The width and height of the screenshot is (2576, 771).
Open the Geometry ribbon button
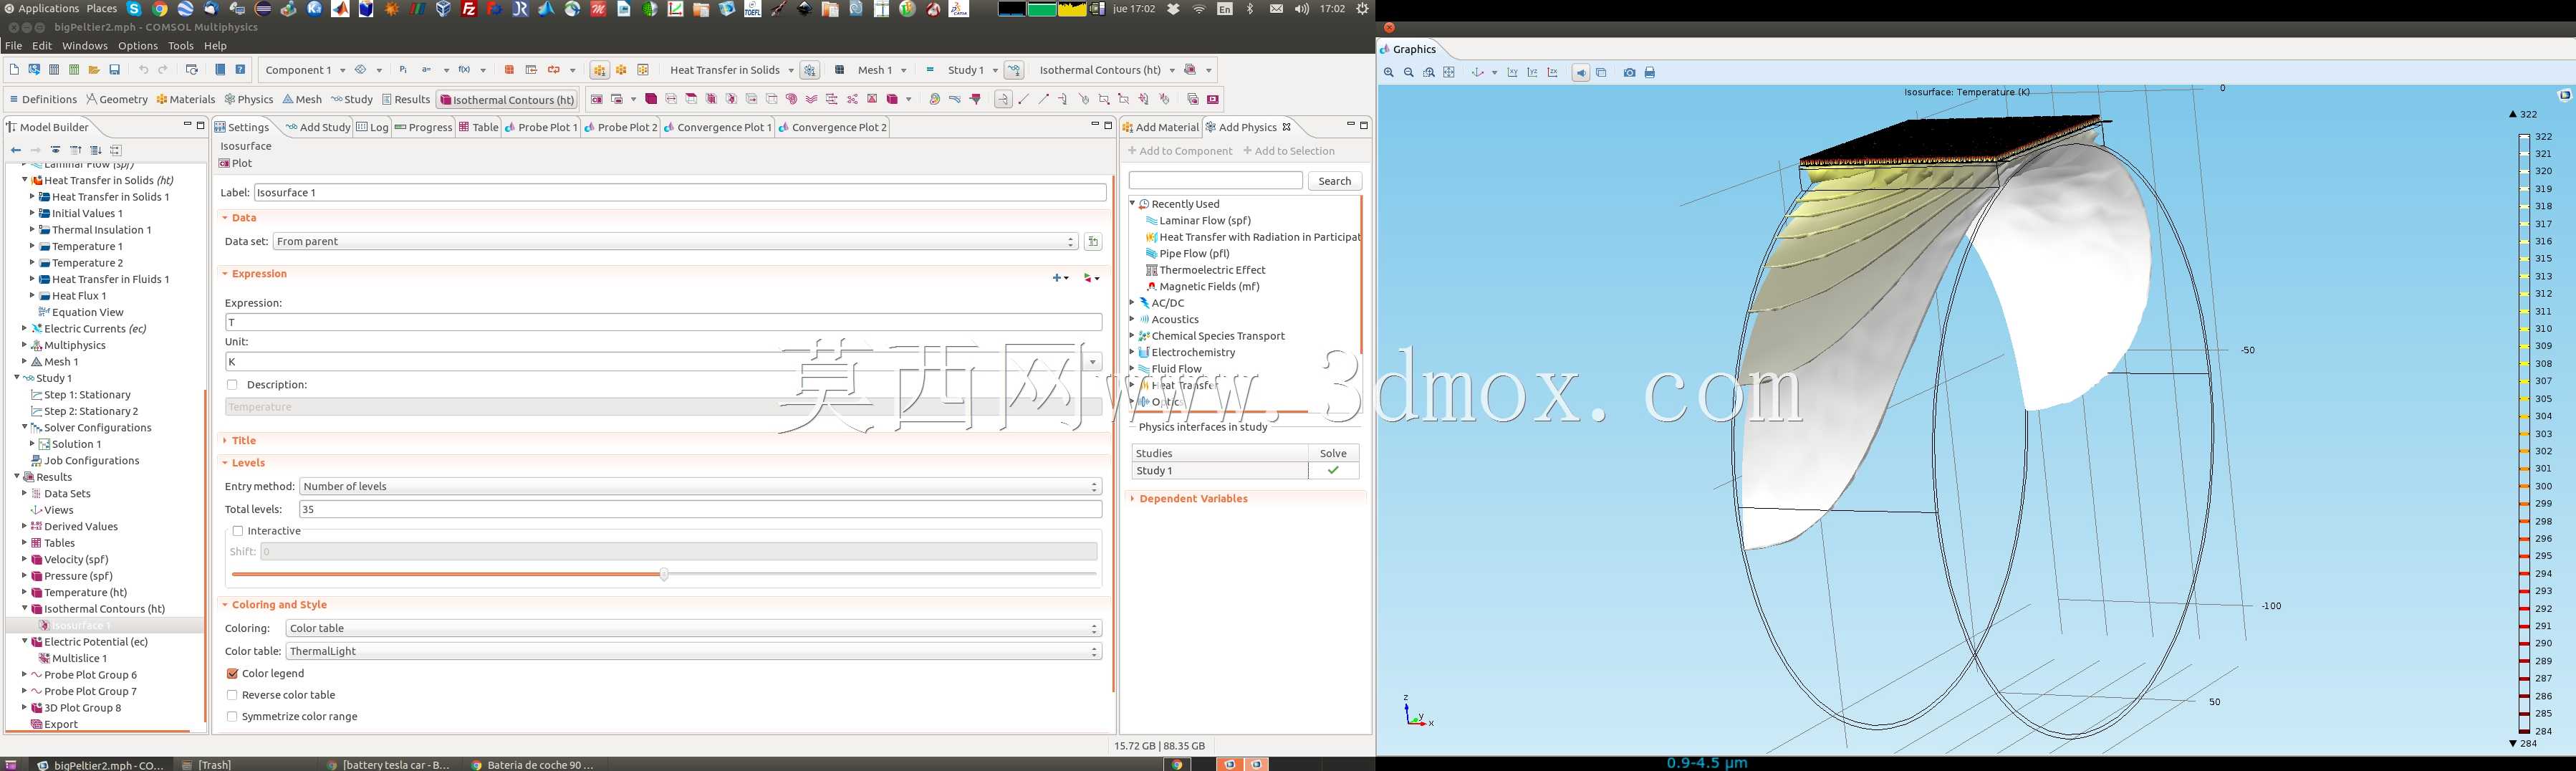click(117, 100)
